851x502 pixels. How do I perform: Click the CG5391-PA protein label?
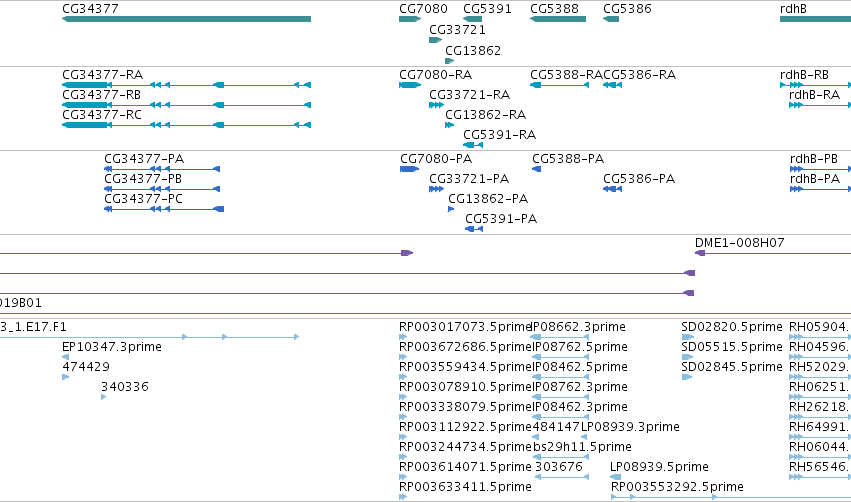pos(501,219)
